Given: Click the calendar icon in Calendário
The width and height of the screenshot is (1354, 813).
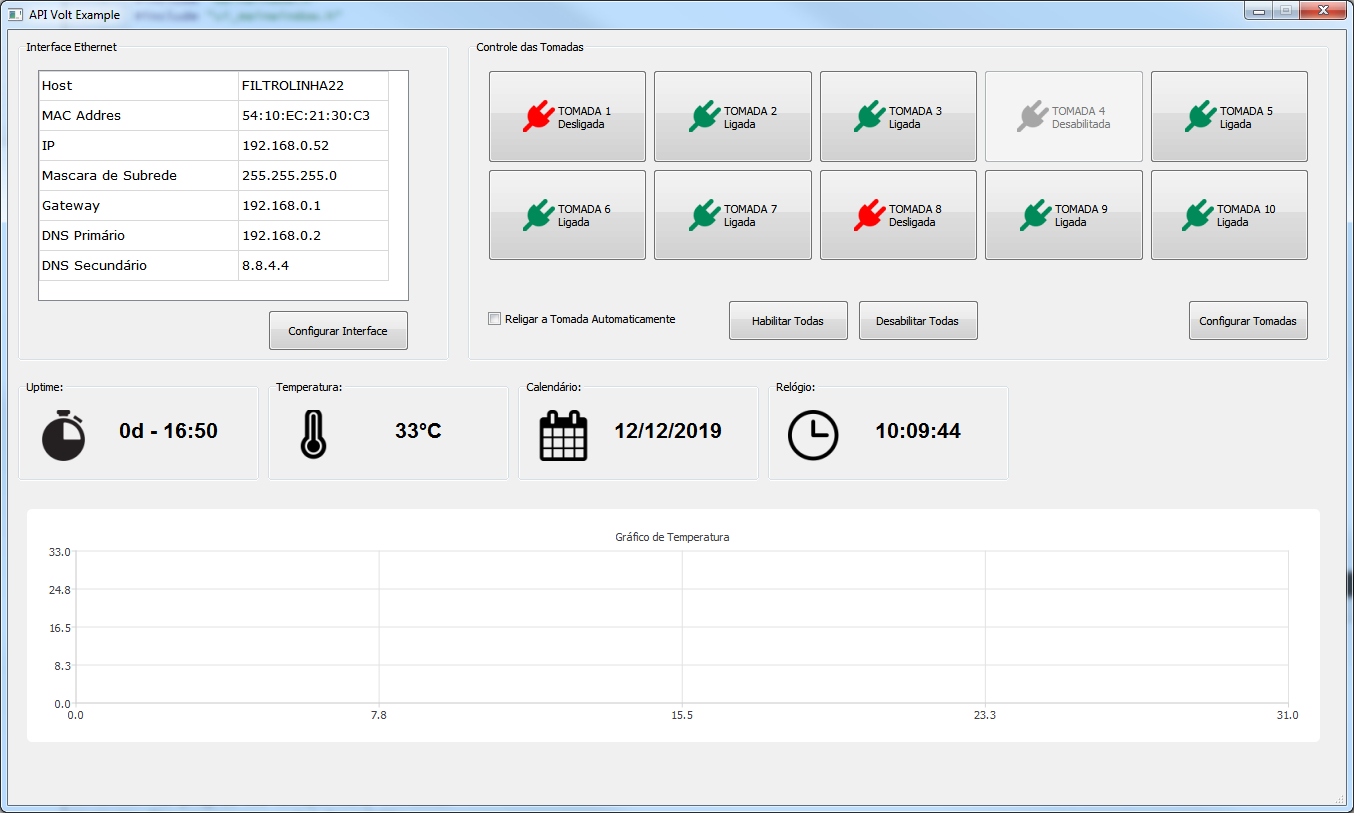Looking at the screenshot, I should [x=564, y=435].
